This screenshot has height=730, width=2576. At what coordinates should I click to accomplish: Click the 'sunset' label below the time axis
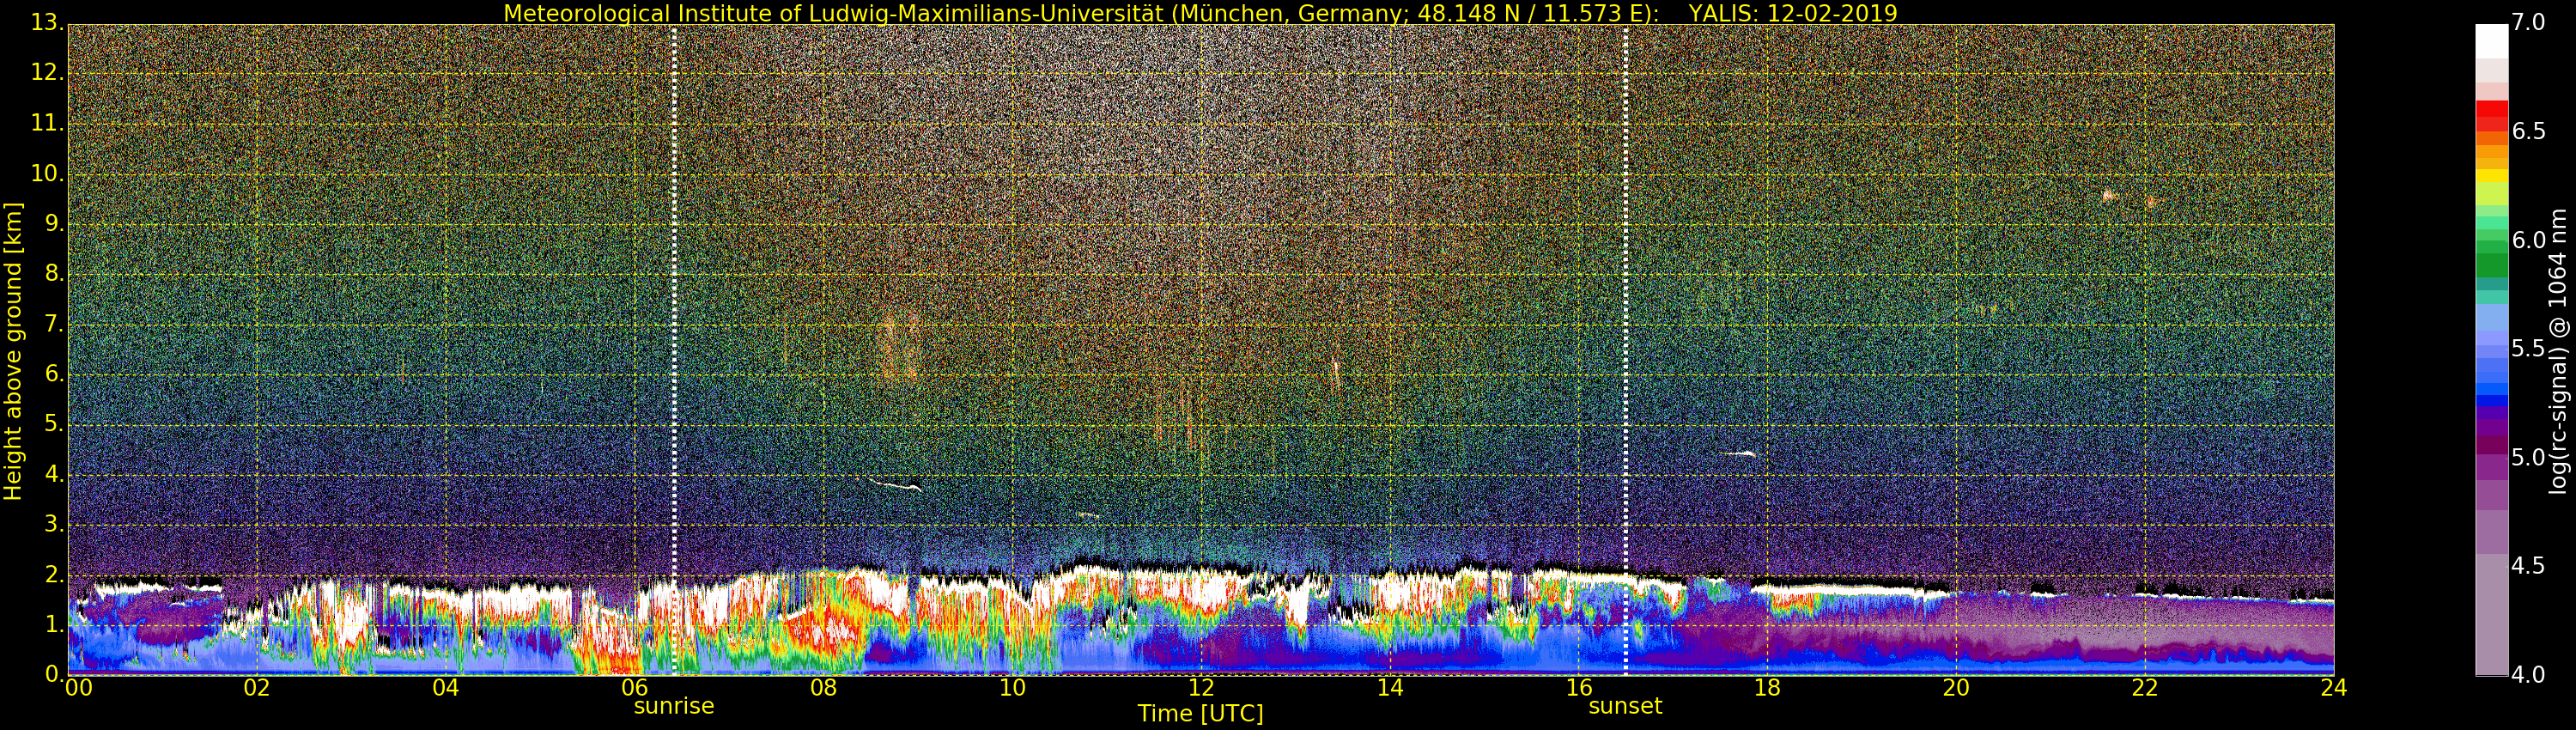coord(1625,706)
